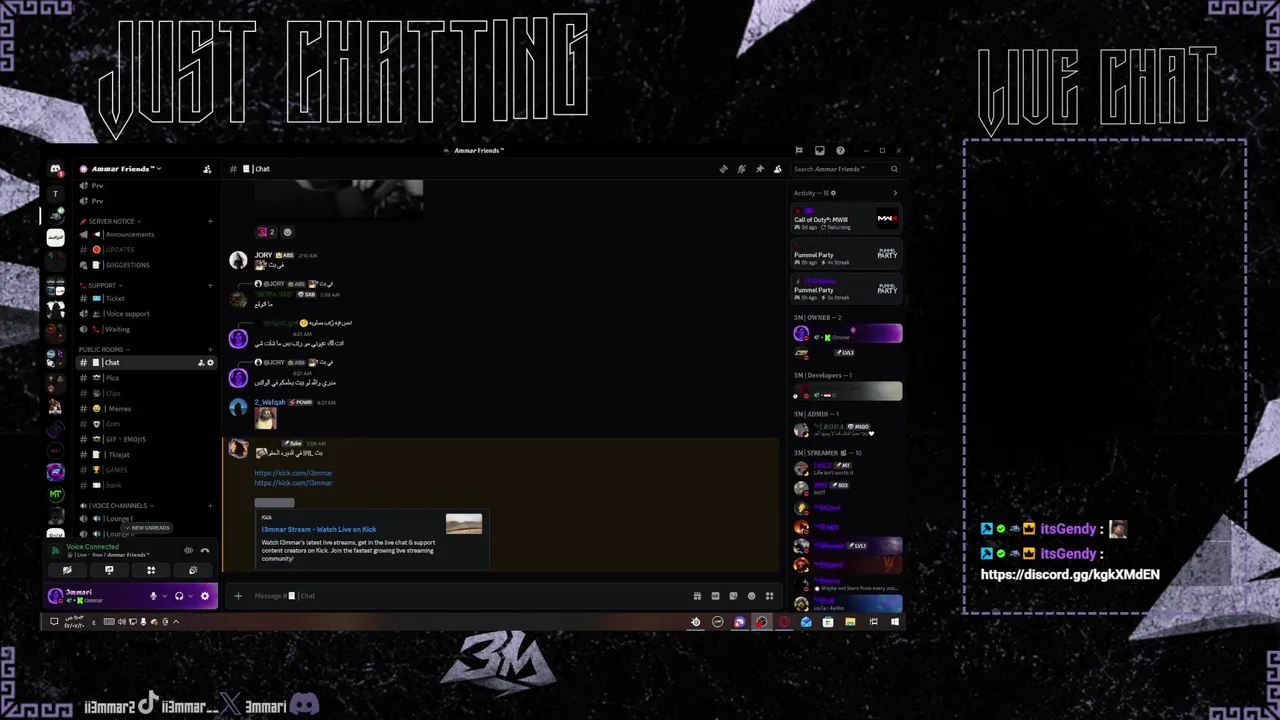Viewport: 1280px width, 720px height.
Task: Click Search Ammar Friends input field
Action: coord(846,169)
